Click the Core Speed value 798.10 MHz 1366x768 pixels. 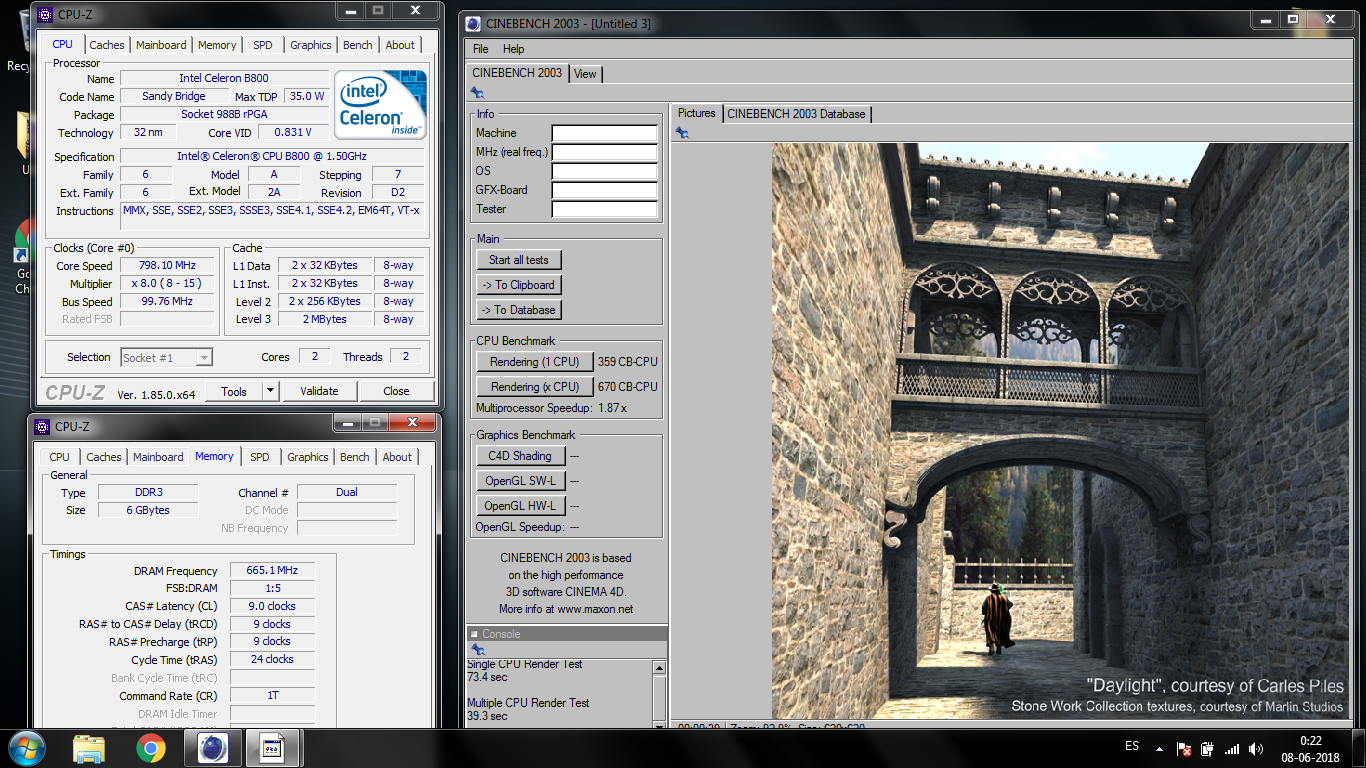pyautogui.click(x=168, y=265)
